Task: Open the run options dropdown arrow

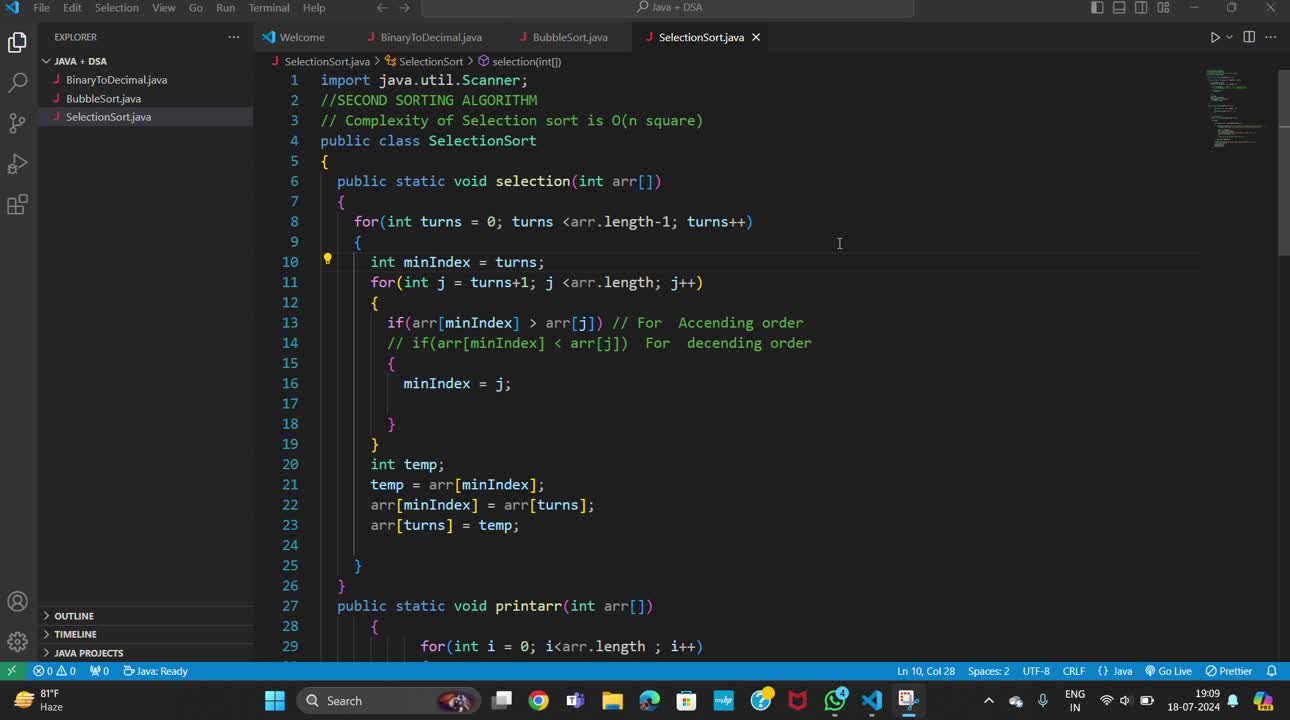Action: tap(1229, 37)
